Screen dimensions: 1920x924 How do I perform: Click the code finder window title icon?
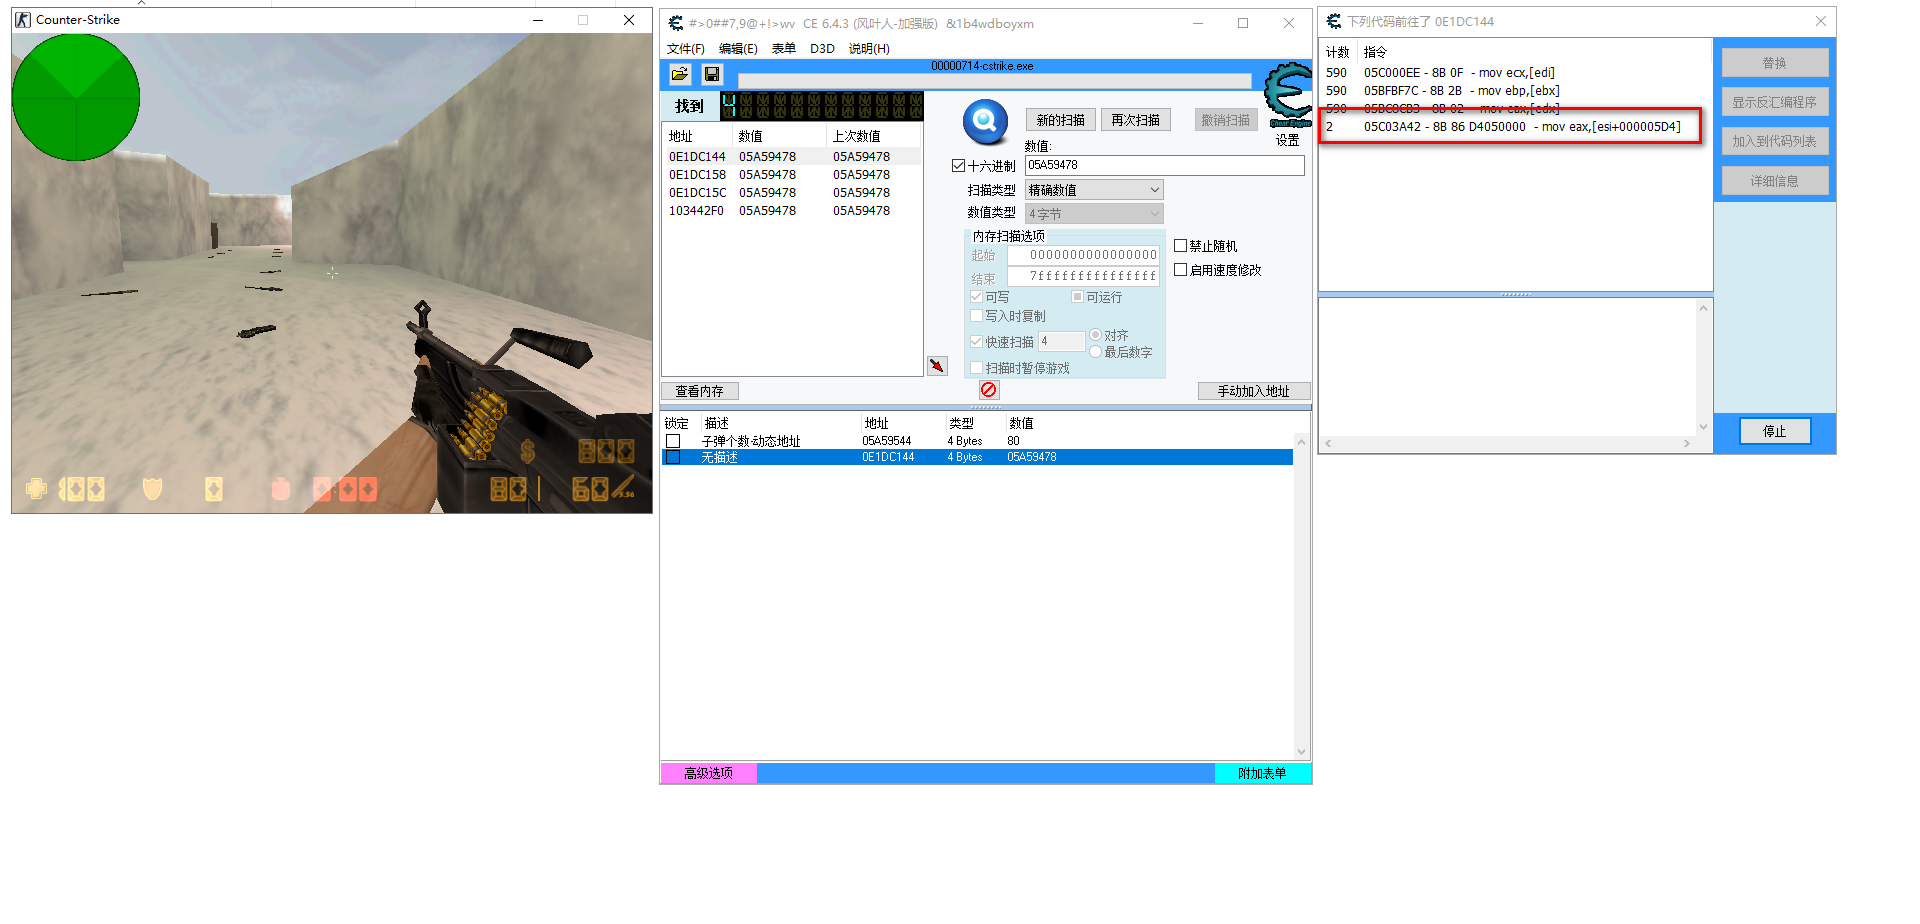[x=1334, y=21]
